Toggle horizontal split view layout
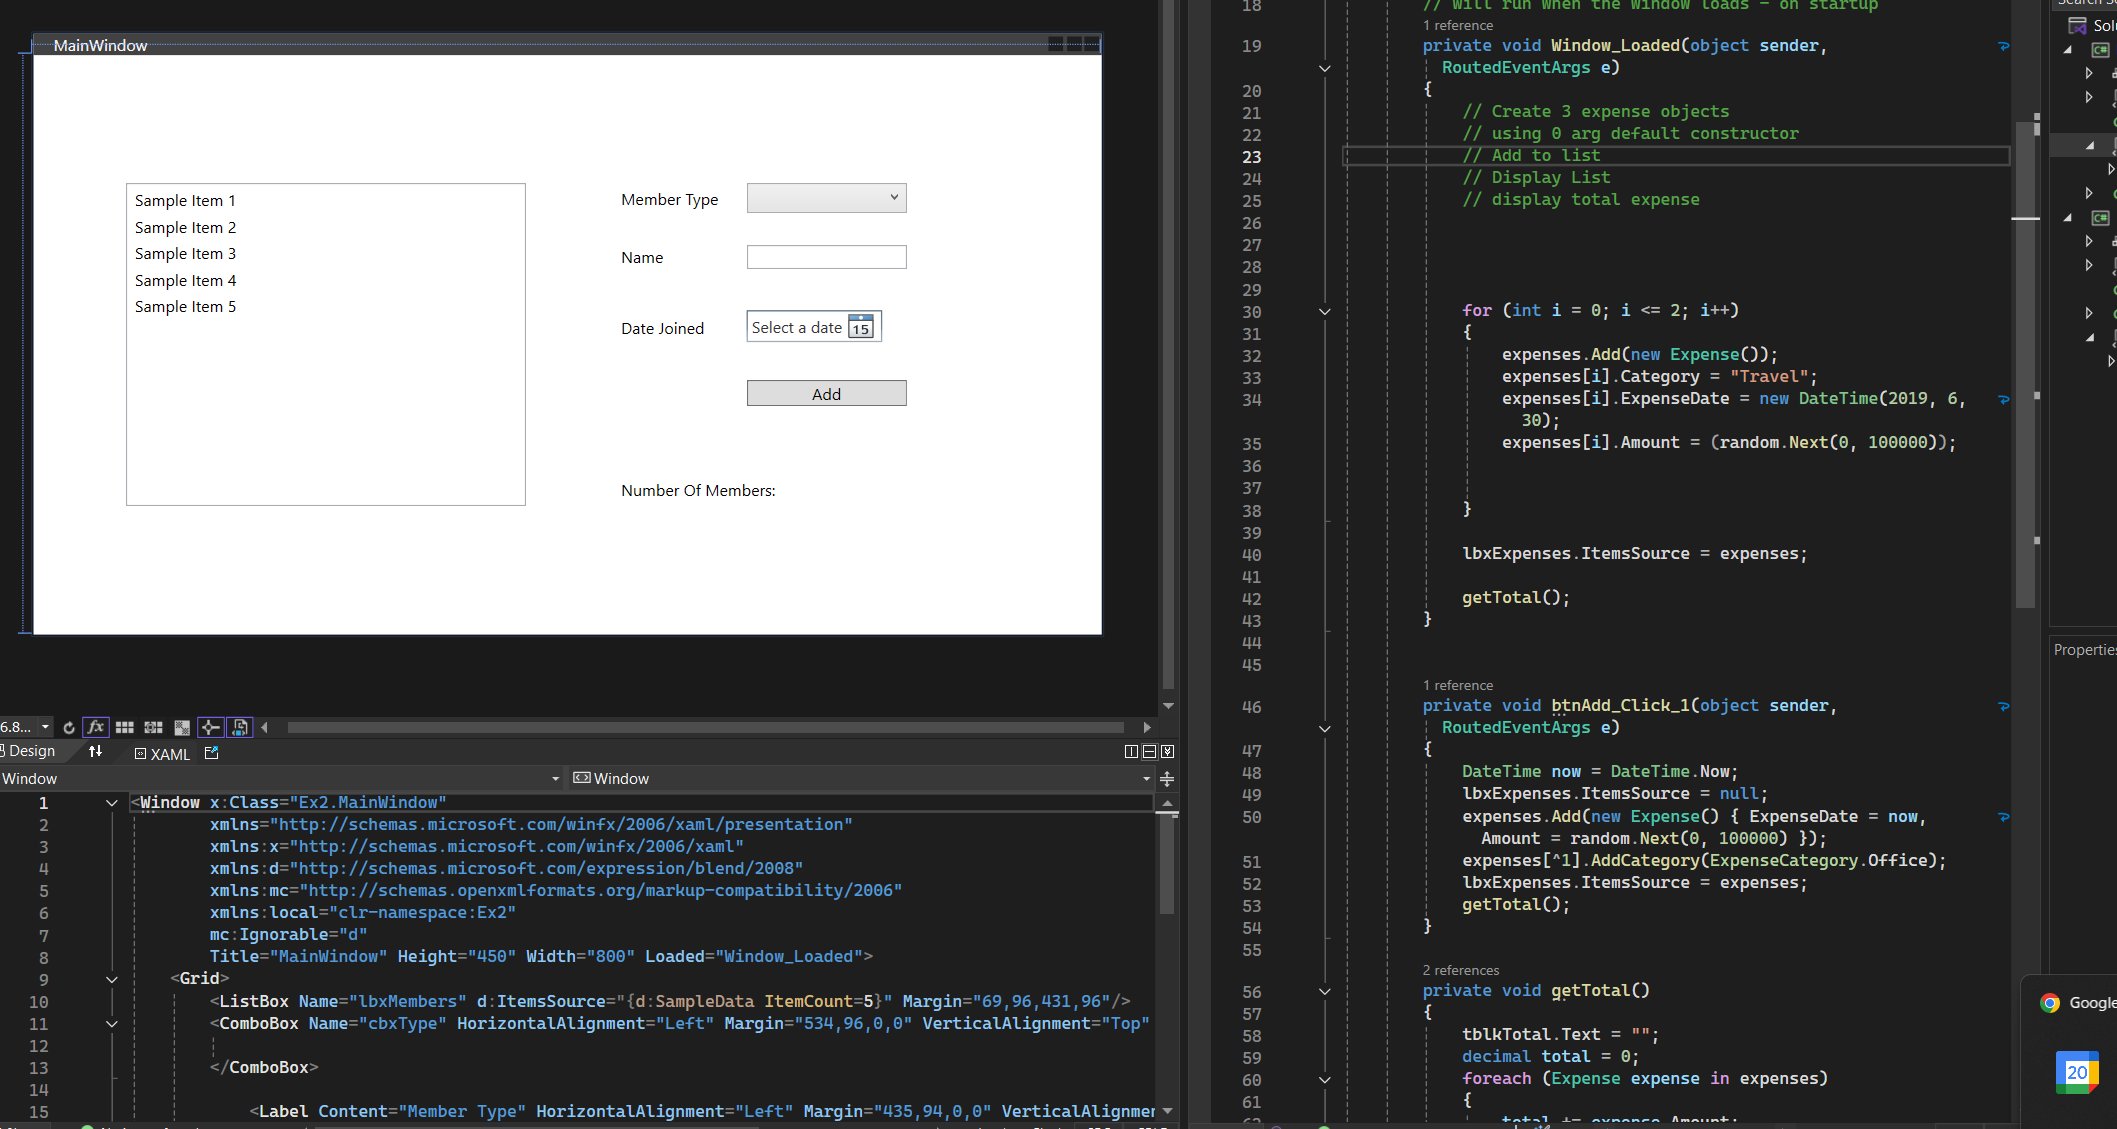The width and height of the screenshot is (2117, 1129). (x=1149, y=751)
